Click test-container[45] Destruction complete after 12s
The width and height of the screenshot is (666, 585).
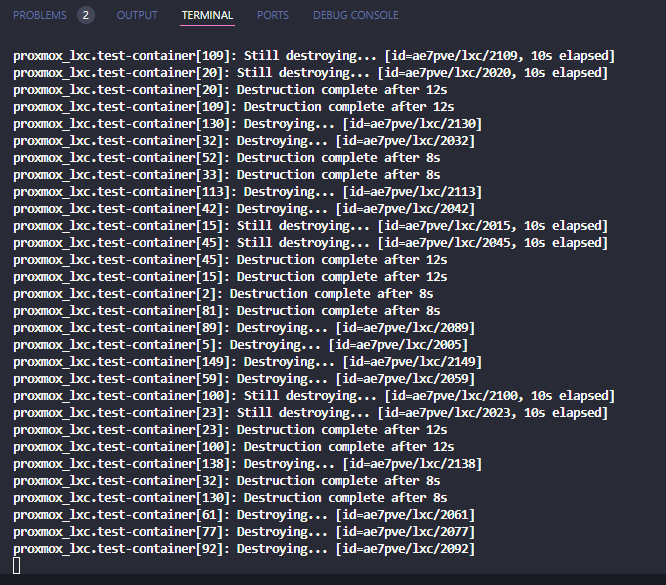tap(230, 260)
